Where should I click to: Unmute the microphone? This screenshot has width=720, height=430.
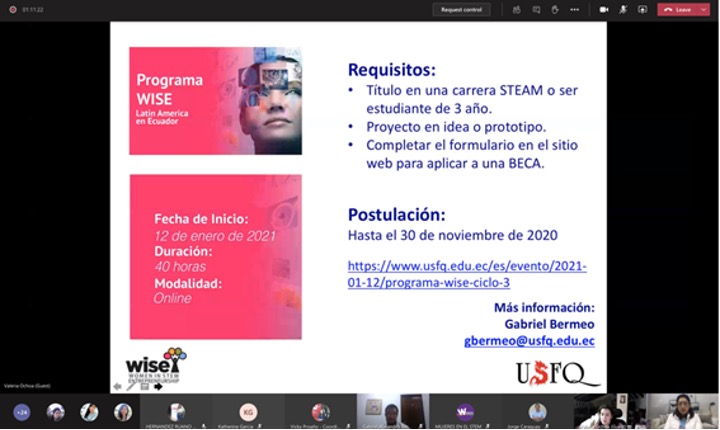(623, 9)
